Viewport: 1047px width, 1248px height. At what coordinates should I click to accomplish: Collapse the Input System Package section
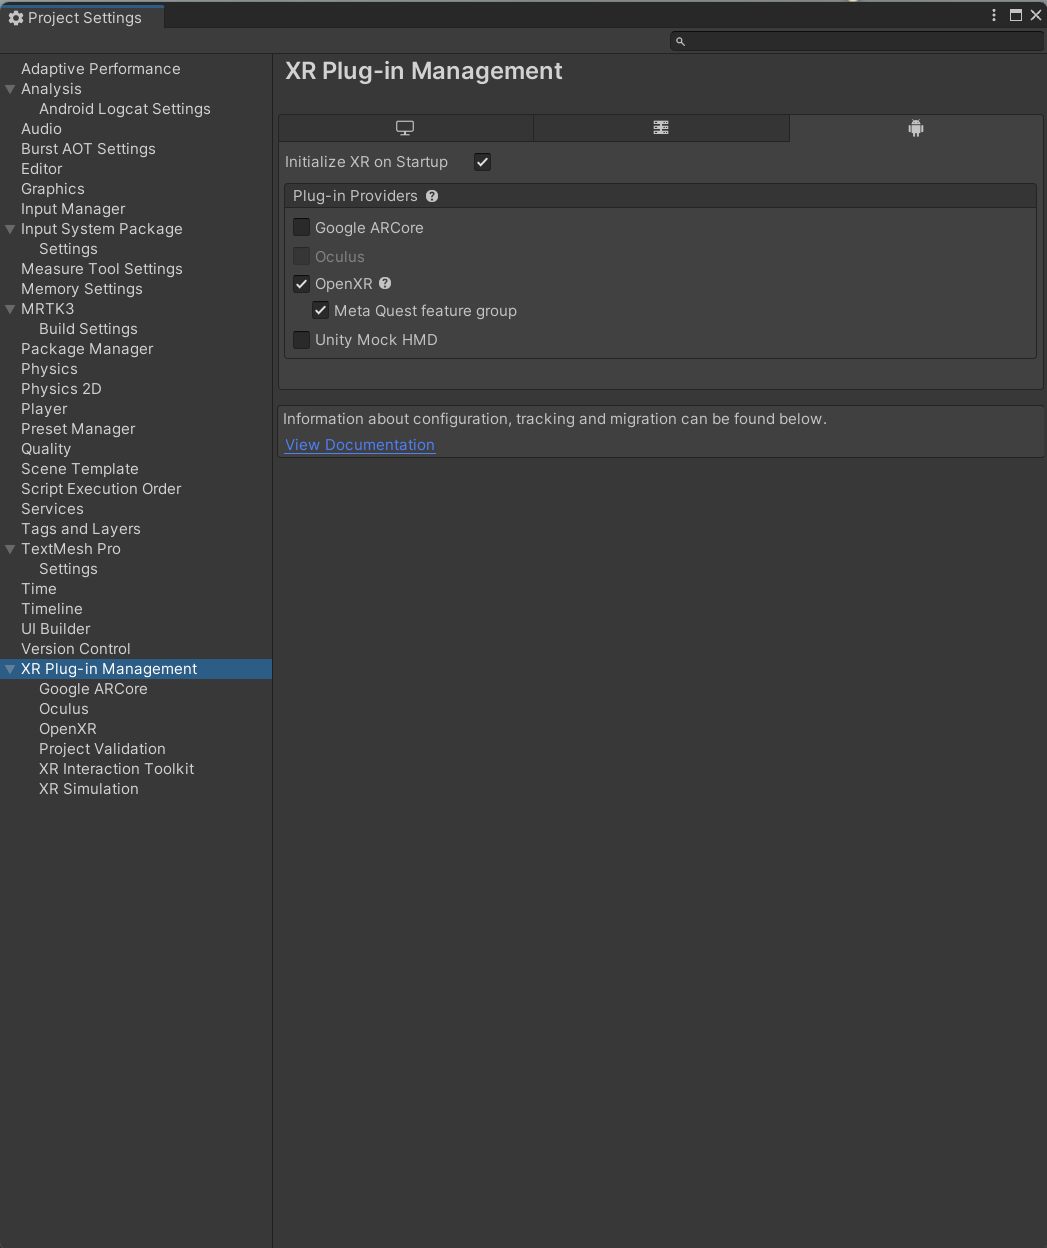tap(10, 229)
